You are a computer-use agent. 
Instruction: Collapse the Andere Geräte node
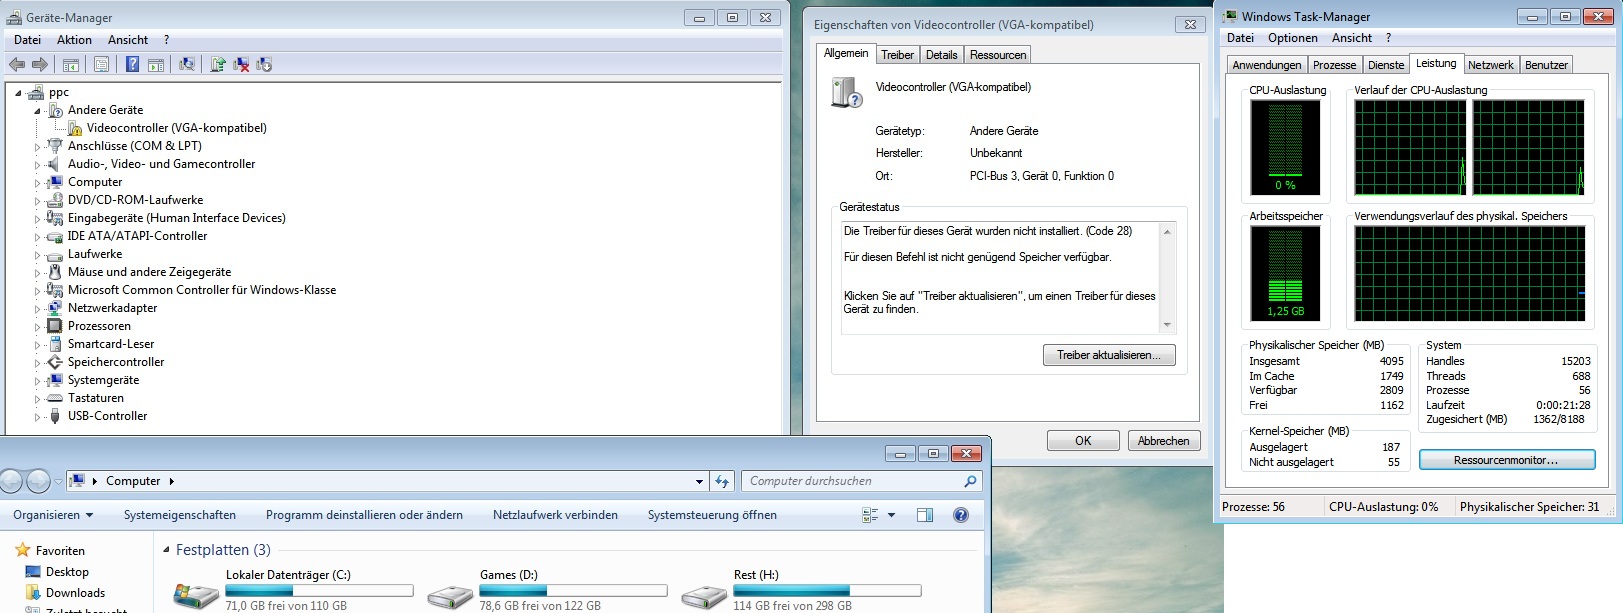pos(37,110)
